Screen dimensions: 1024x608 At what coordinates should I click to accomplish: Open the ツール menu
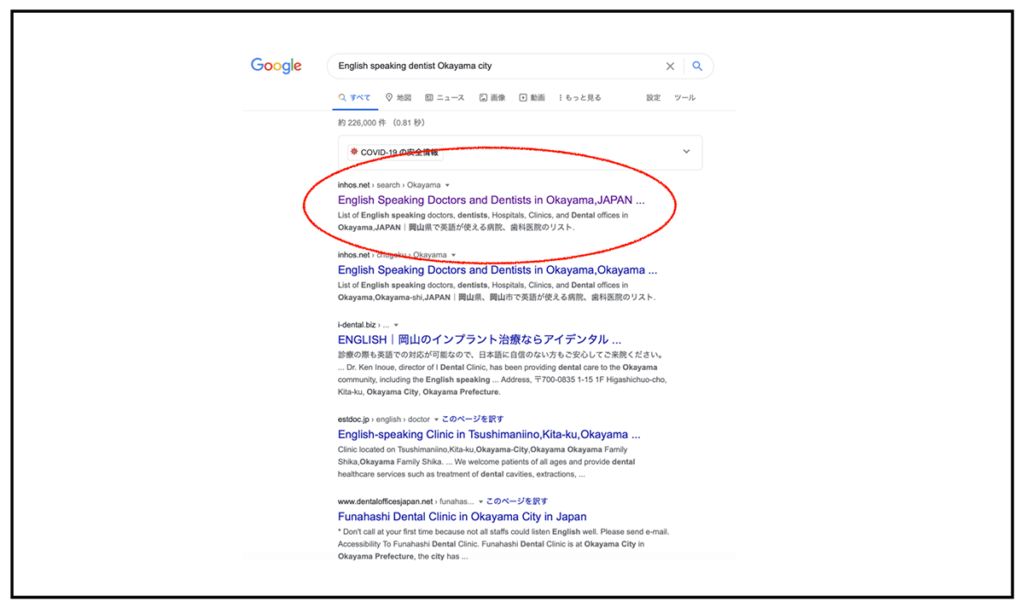pos(684,97)
